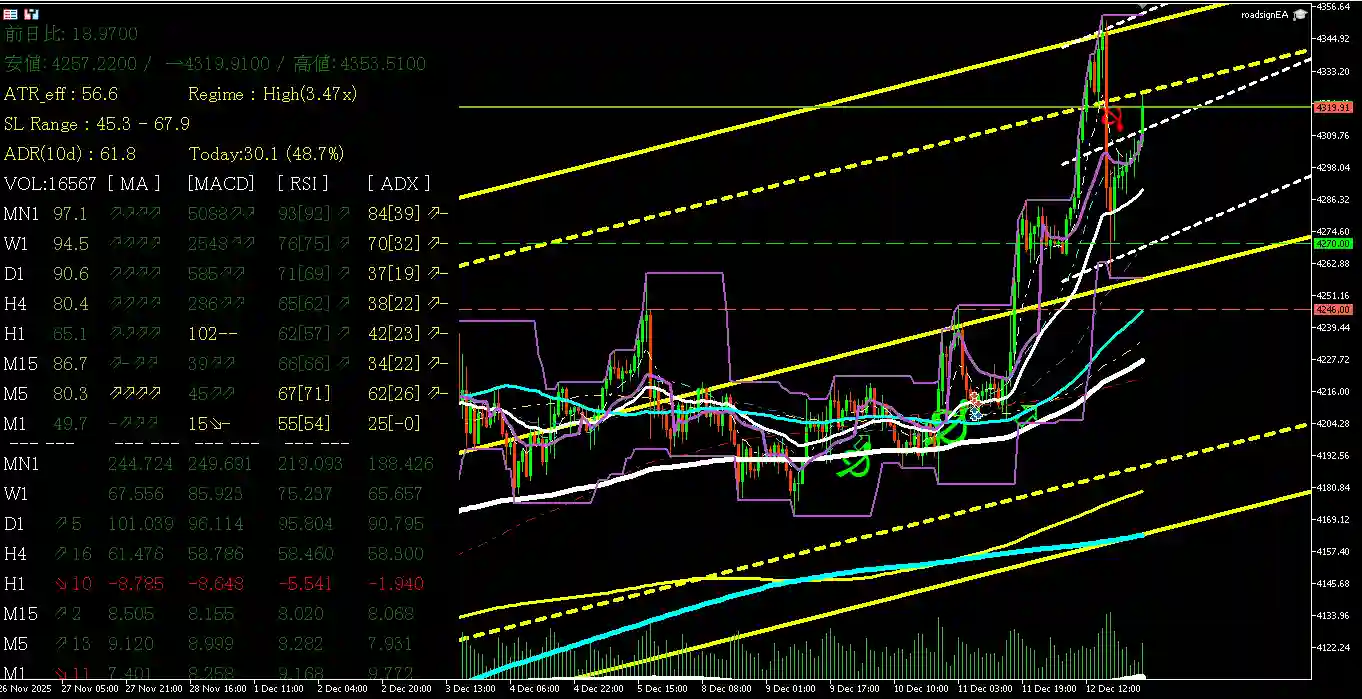Image resolution: width=1362 pixels, height=699 pixels.
Task: Open the depth of market icon
Action: 32,14
